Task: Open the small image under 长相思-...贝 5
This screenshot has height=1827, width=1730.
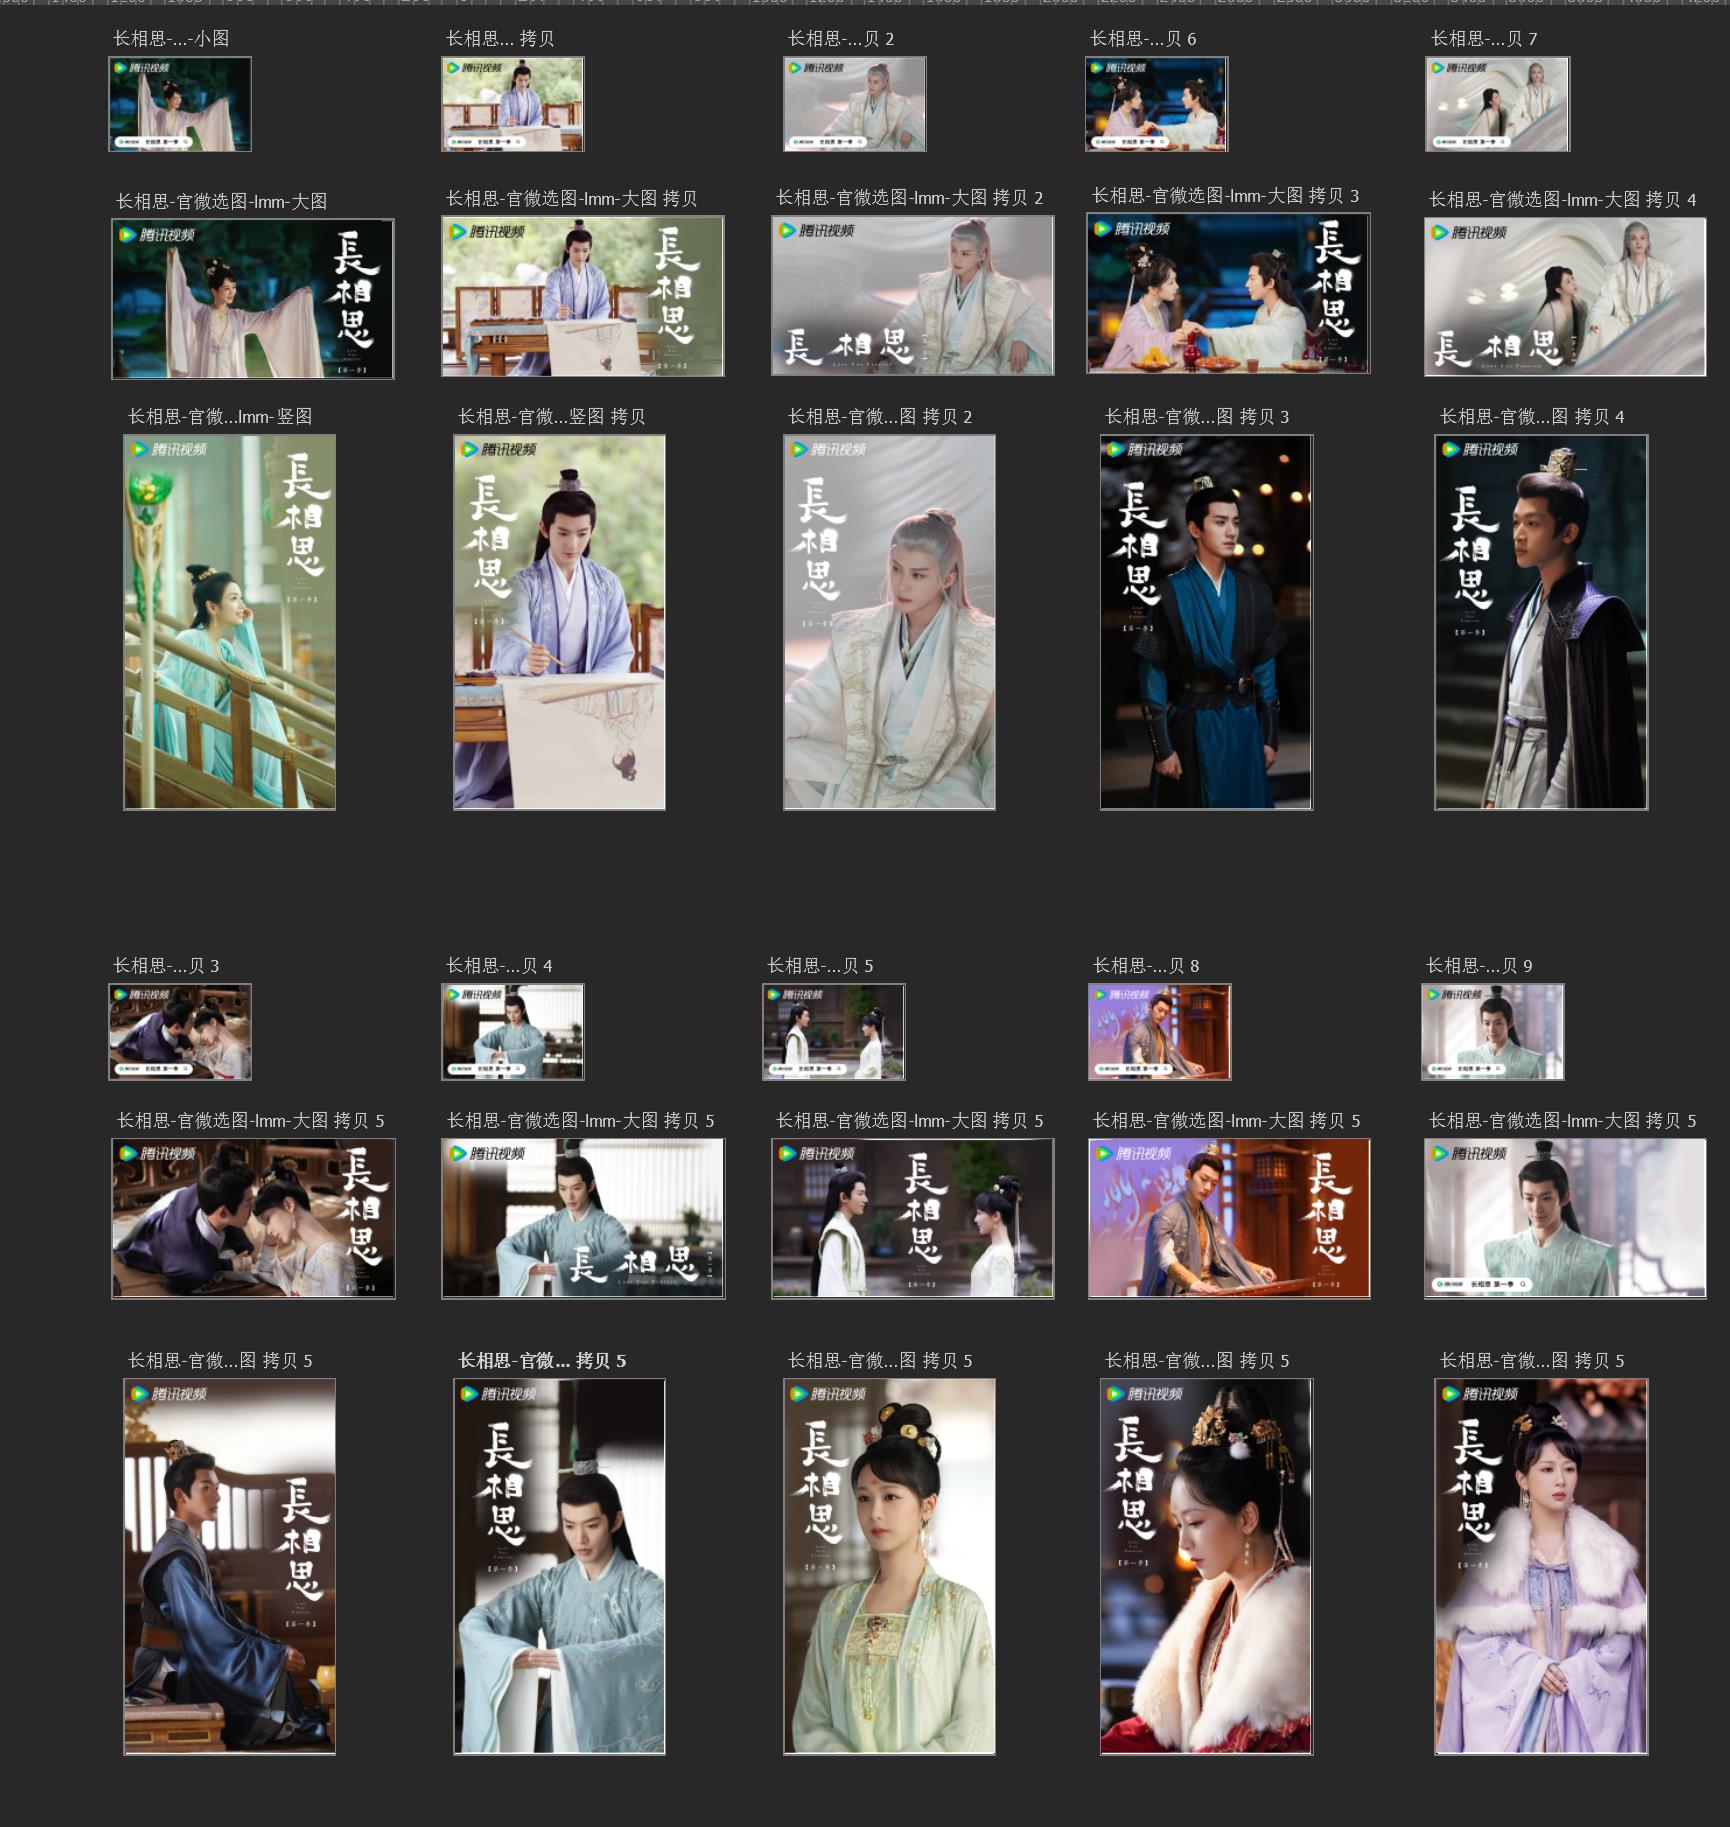Action: point(834,1032)
